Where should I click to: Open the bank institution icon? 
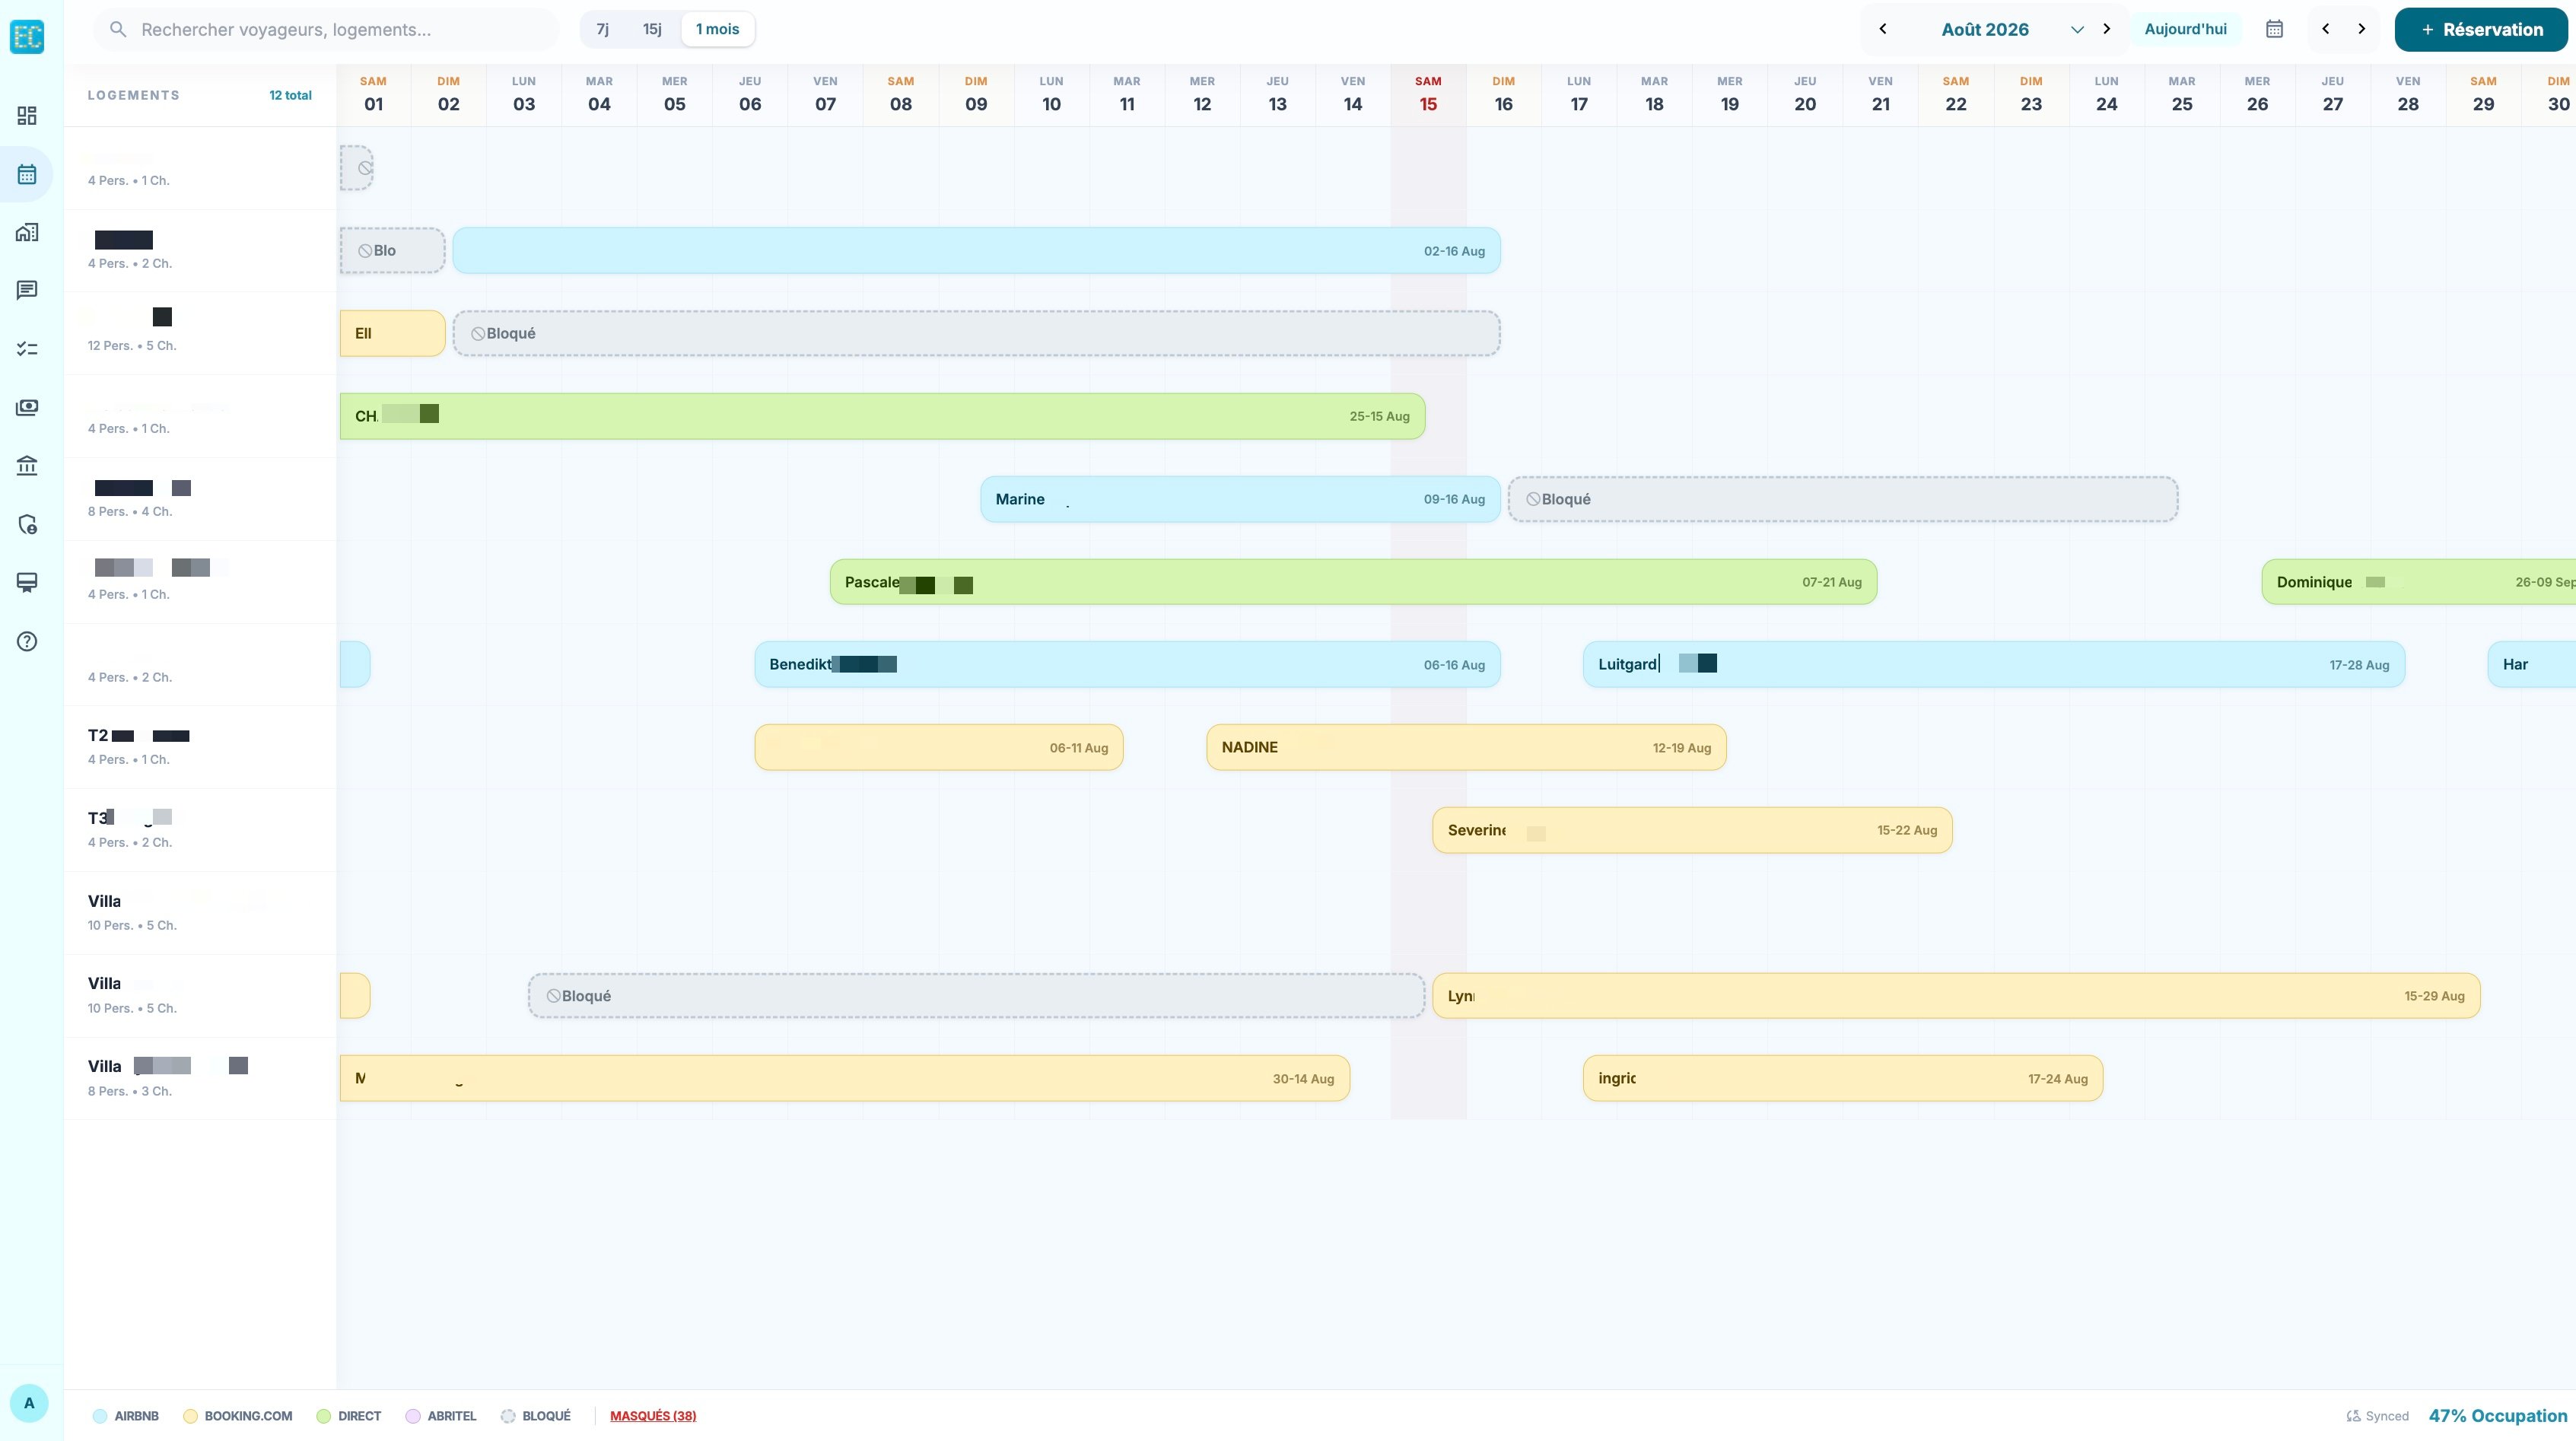point(26,465)
